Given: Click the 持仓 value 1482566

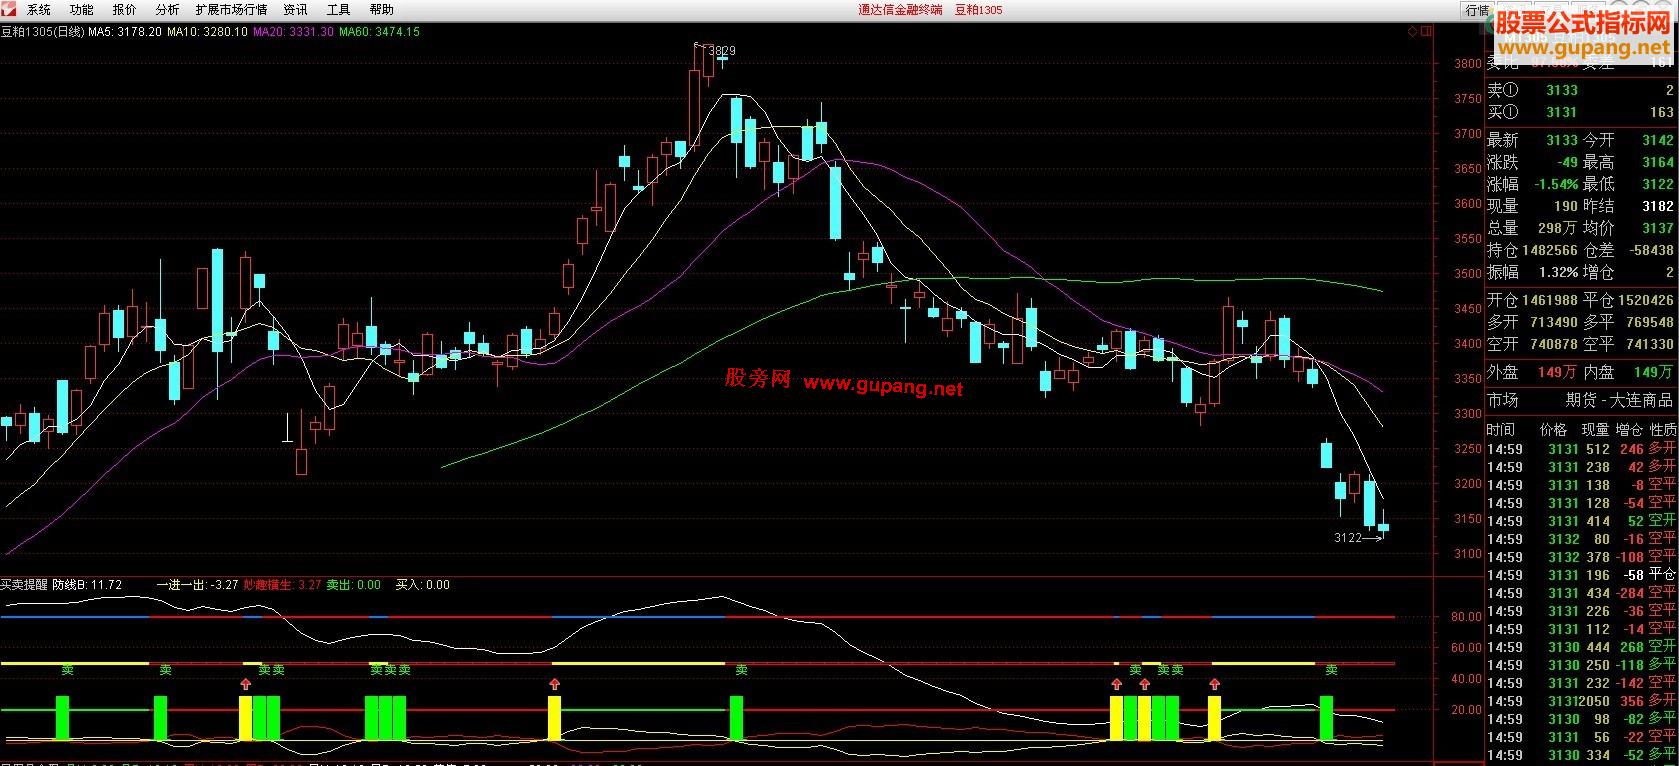Looking at the screenshot, I should tap(1548, 250).
